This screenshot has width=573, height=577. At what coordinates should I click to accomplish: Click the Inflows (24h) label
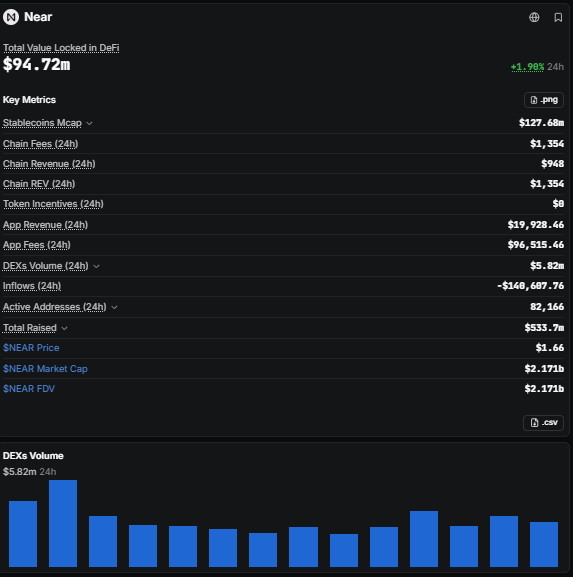[32, 286]
